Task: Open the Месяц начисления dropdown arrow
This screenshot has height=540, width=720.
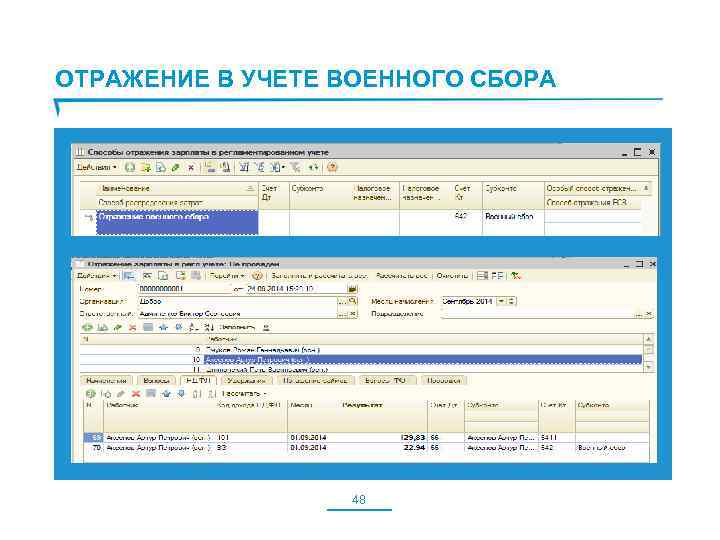Action: tap(502, 302)
